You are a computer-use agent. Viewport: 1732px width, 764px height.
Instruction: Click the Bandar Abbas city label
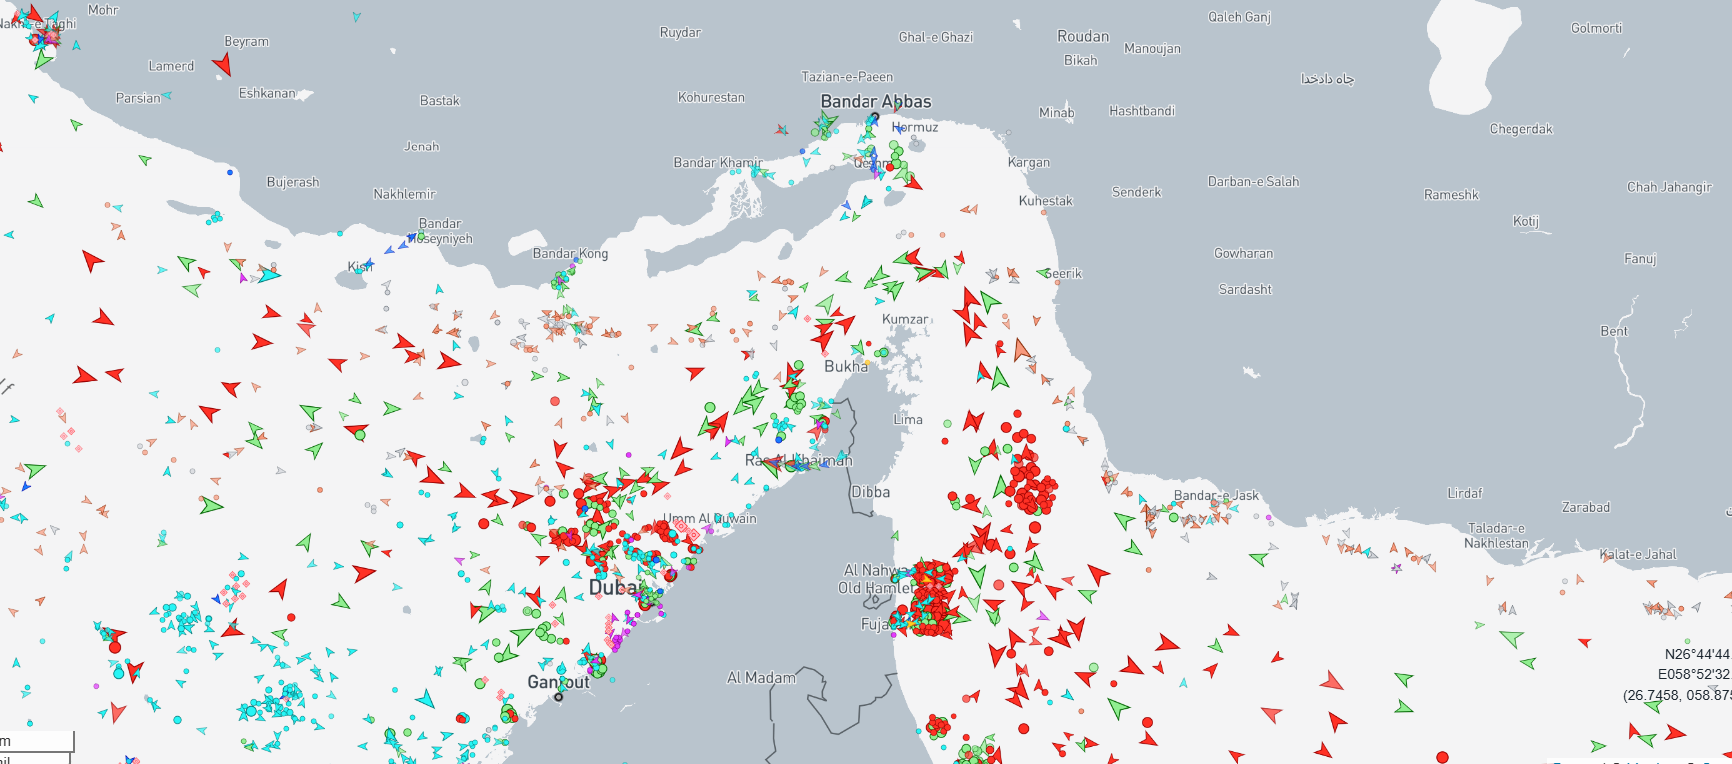[x=875, y=101]
